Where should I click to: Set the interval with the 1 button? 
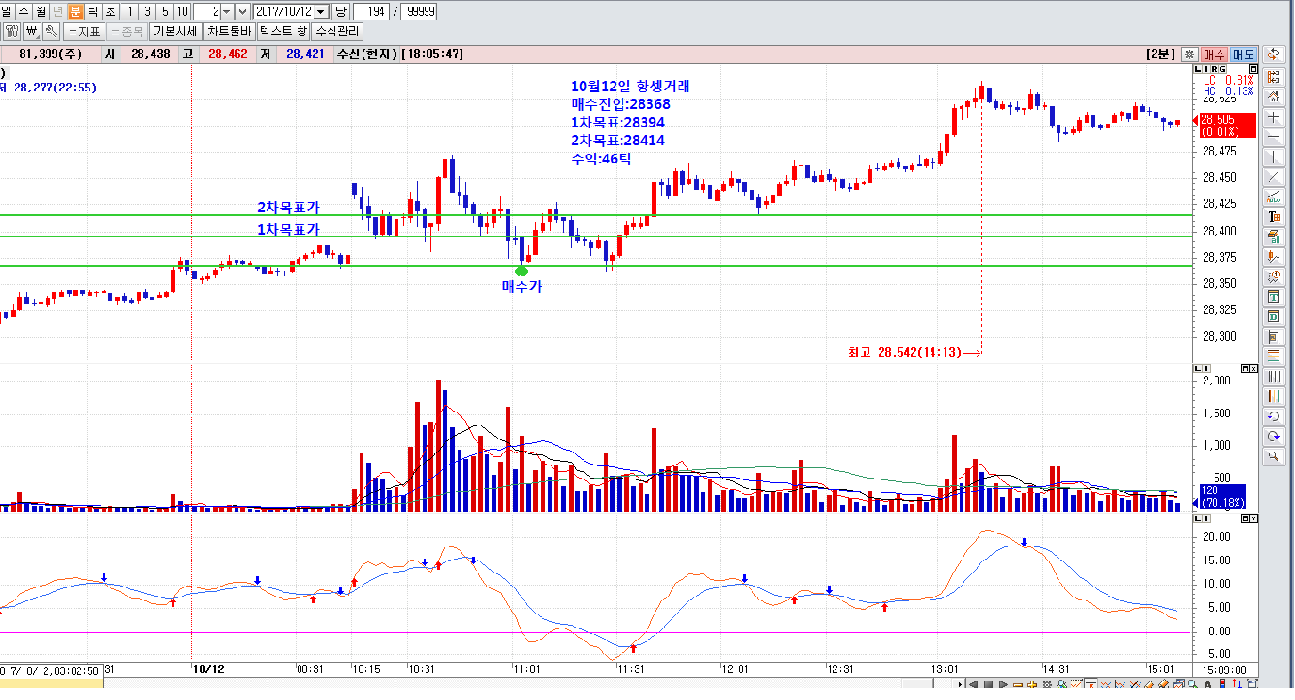click(131, 11)
